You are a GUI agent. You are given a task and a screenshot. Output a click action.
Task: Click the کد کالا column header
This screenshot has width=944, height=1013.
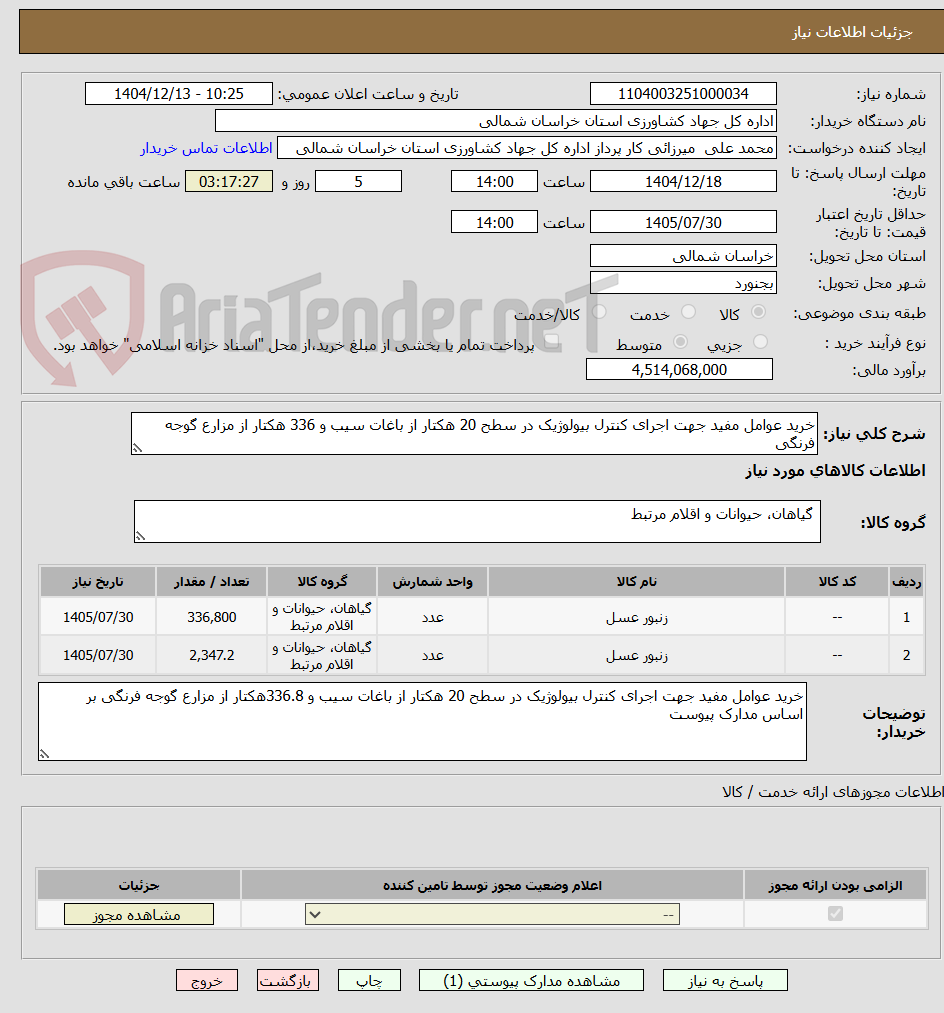tap(837, 581)
